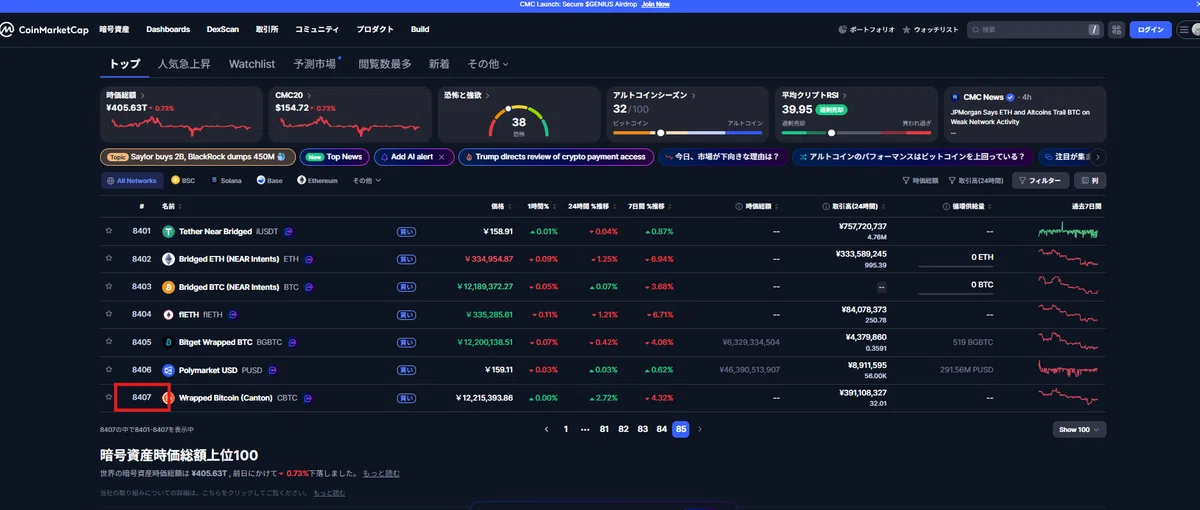Open Show 100 rows dropdown
This screenshot has width=1200, height=510.
pyautogui.click(x=1080, y=429)
